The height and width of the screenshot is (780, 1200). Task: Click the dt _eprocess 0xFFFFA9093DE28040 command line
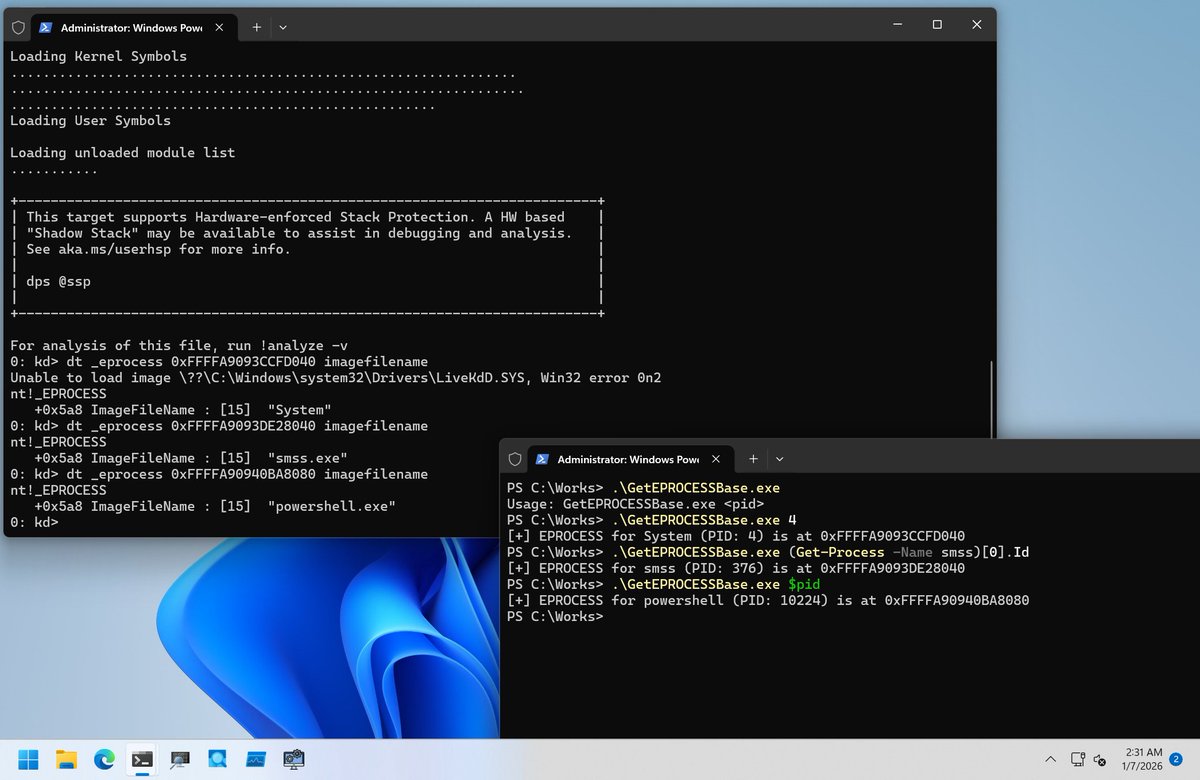(219, 426)
